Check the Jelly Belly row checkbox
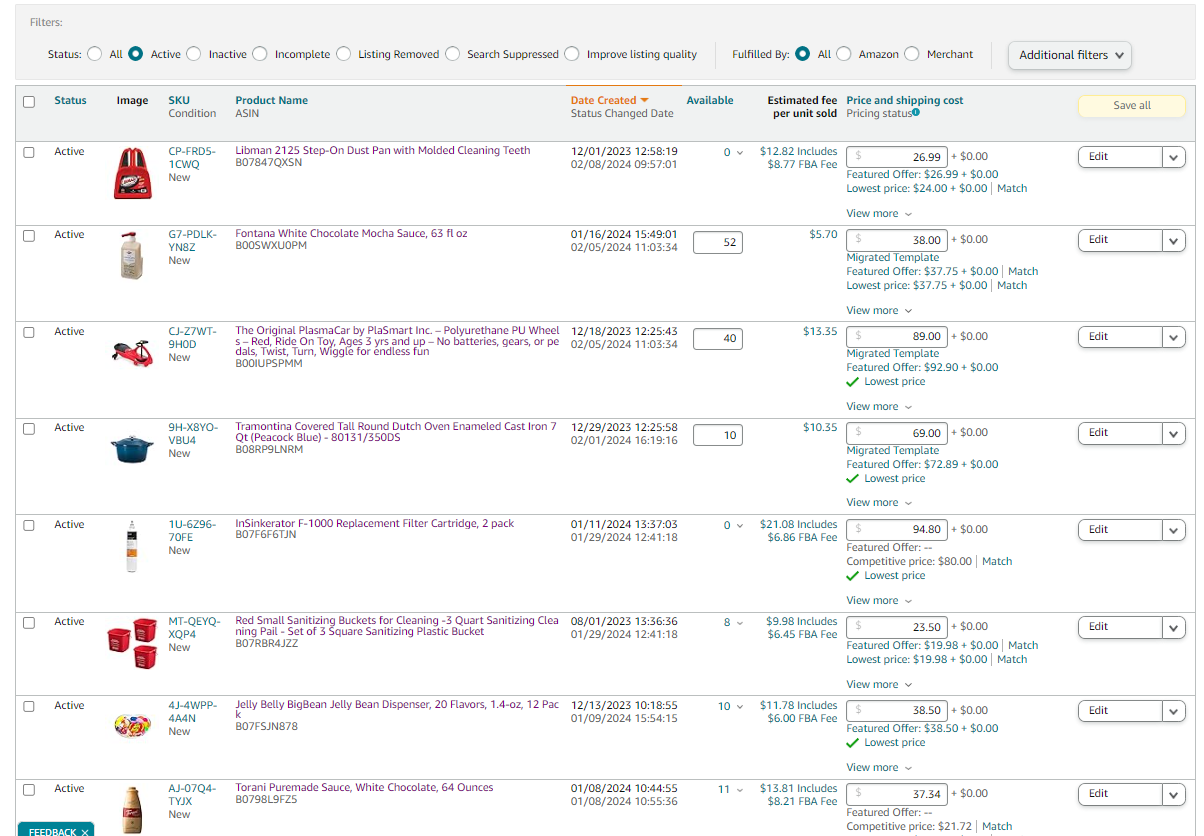The image size is (1204, 836). click(x=29, y=706)
